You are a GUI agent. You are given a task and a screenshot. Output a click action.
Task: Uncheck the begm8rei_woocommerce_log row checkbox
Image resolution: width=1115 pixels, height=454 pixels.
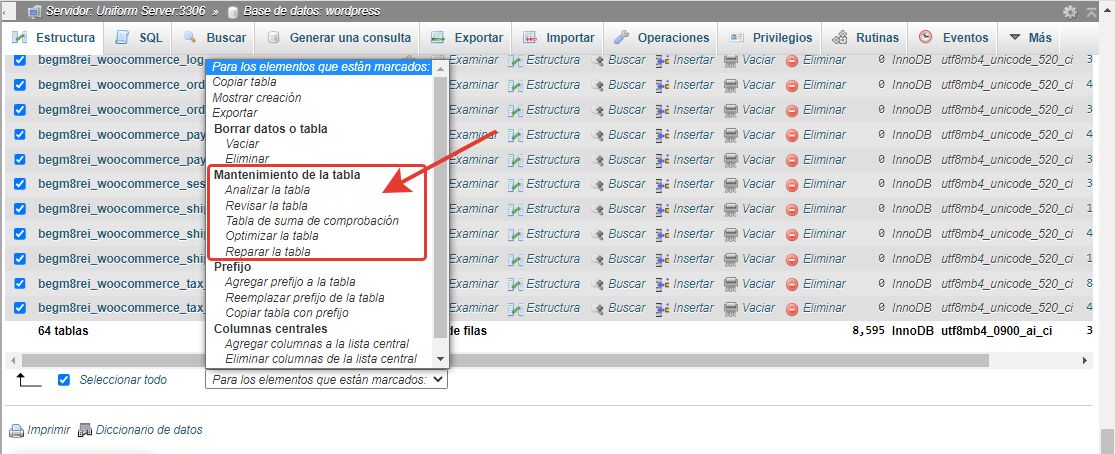pyautogui.click(x=20, y=60)
